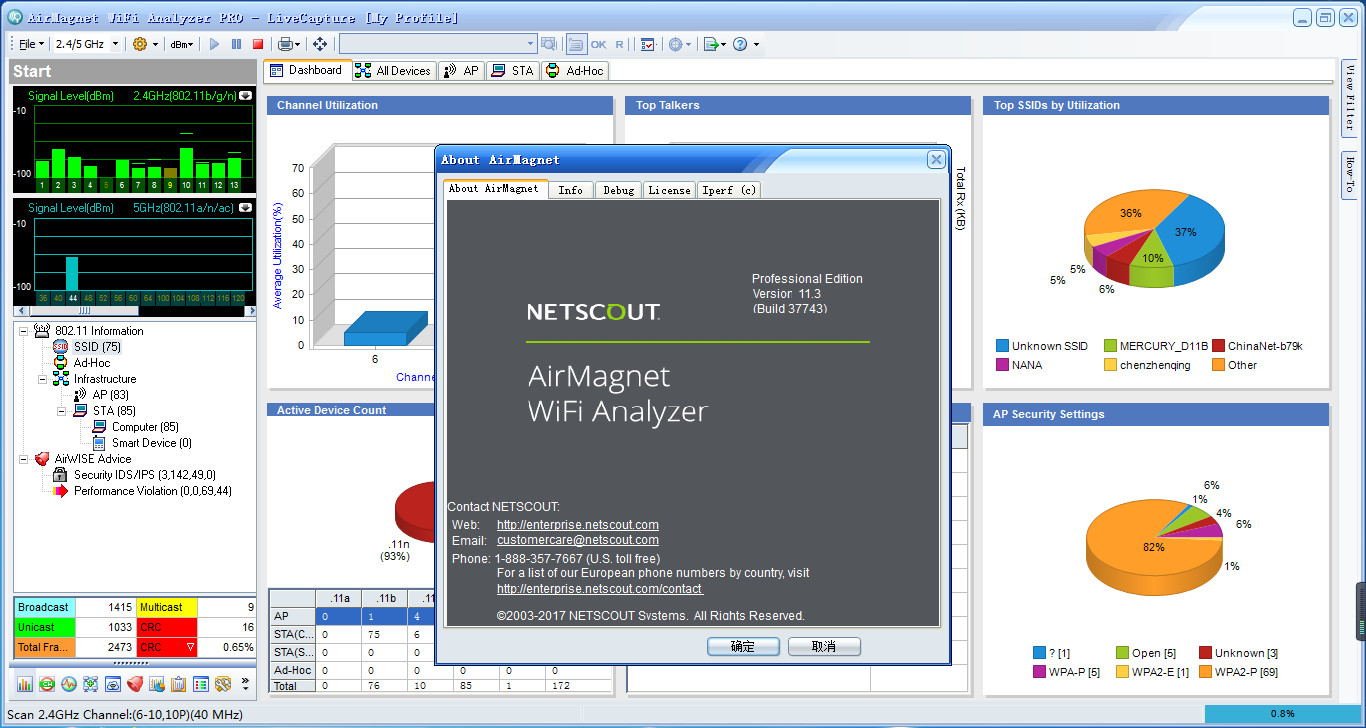Select the License tab in About dialog
The width and height of the screenshot is (1366, 728).
point(669,189)
